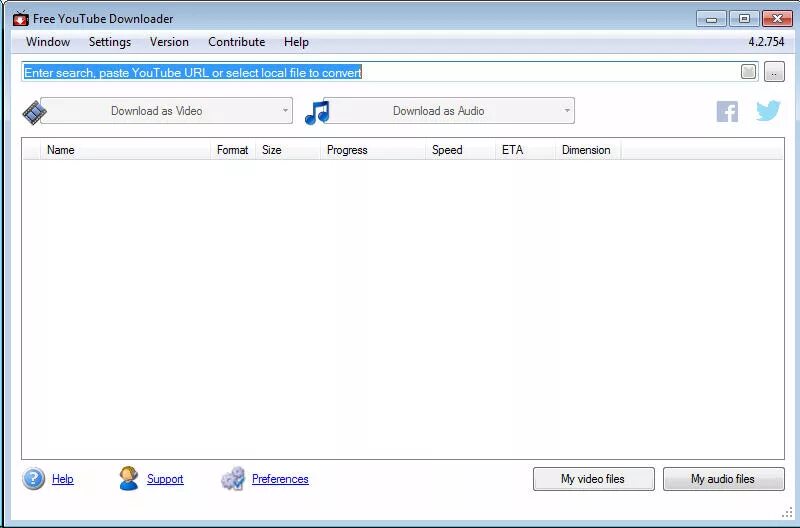Image resolution: width=800 pixels, height=528 pixels.
Task: Maximize the Free YouTube Downloader window
Action: point(744,19)
